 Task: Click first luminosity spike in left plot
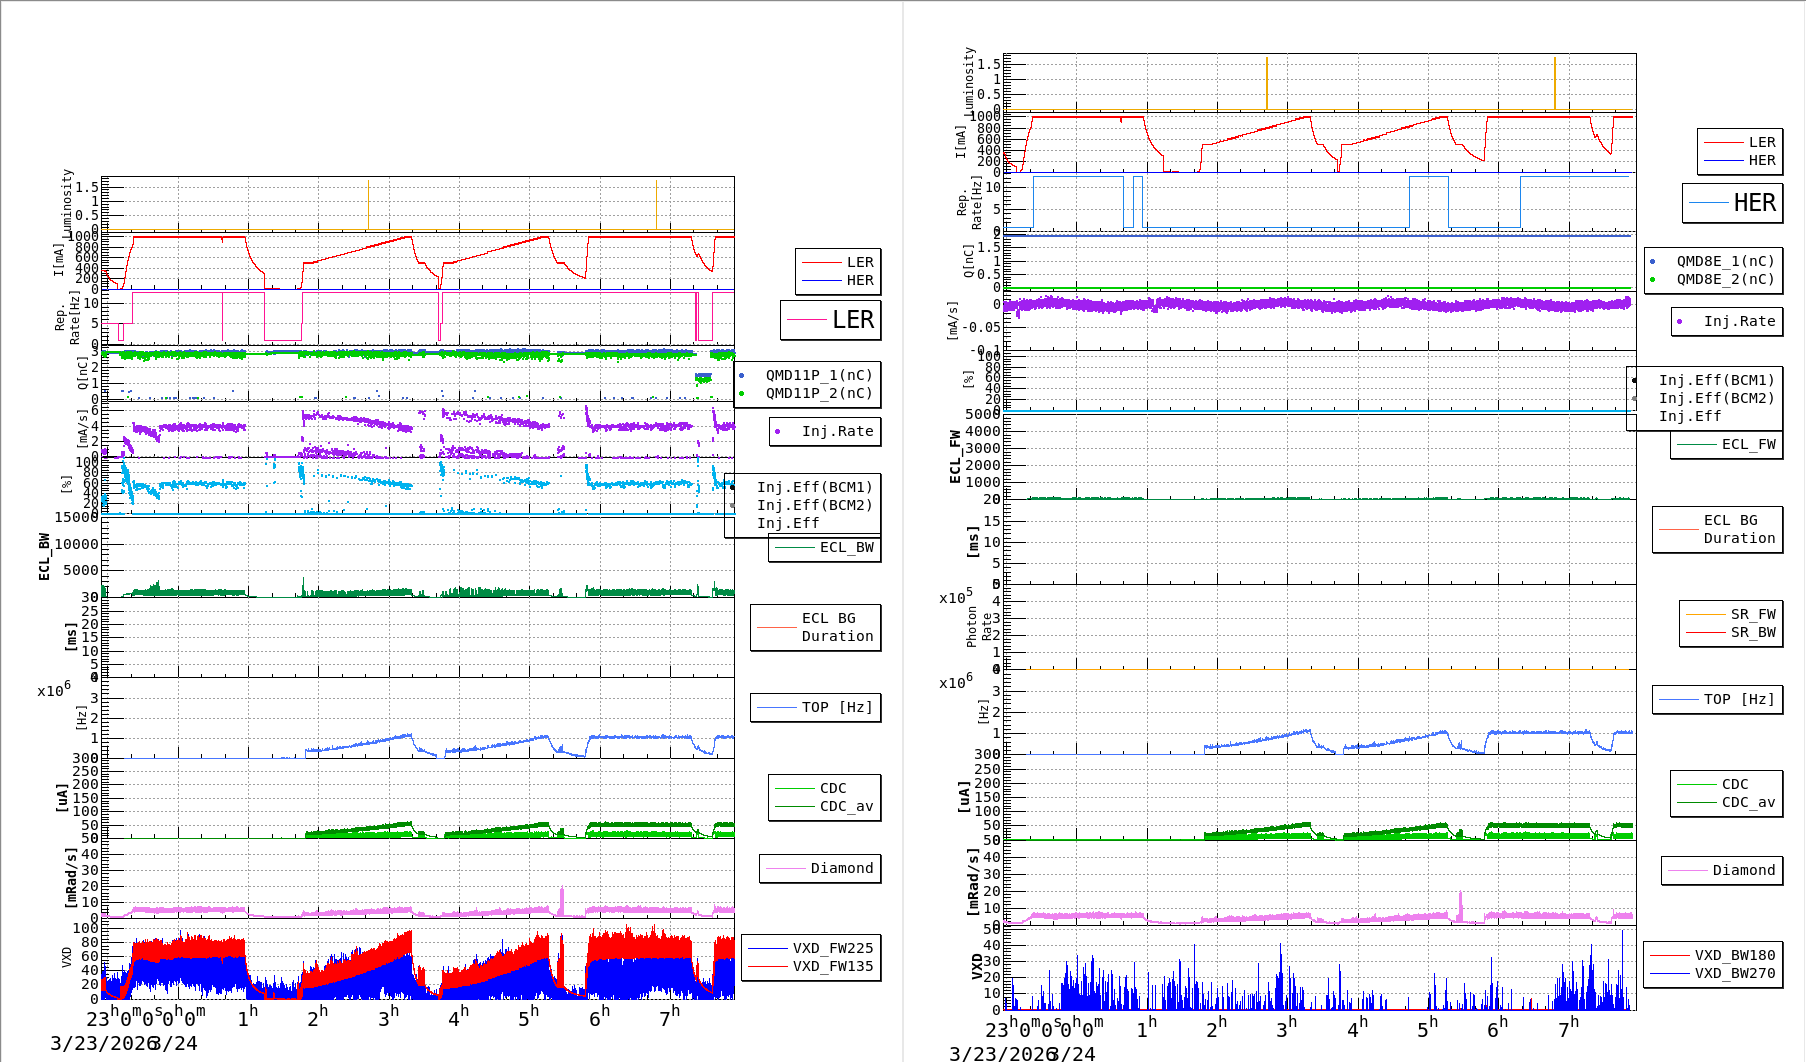[x=368, y=205]
